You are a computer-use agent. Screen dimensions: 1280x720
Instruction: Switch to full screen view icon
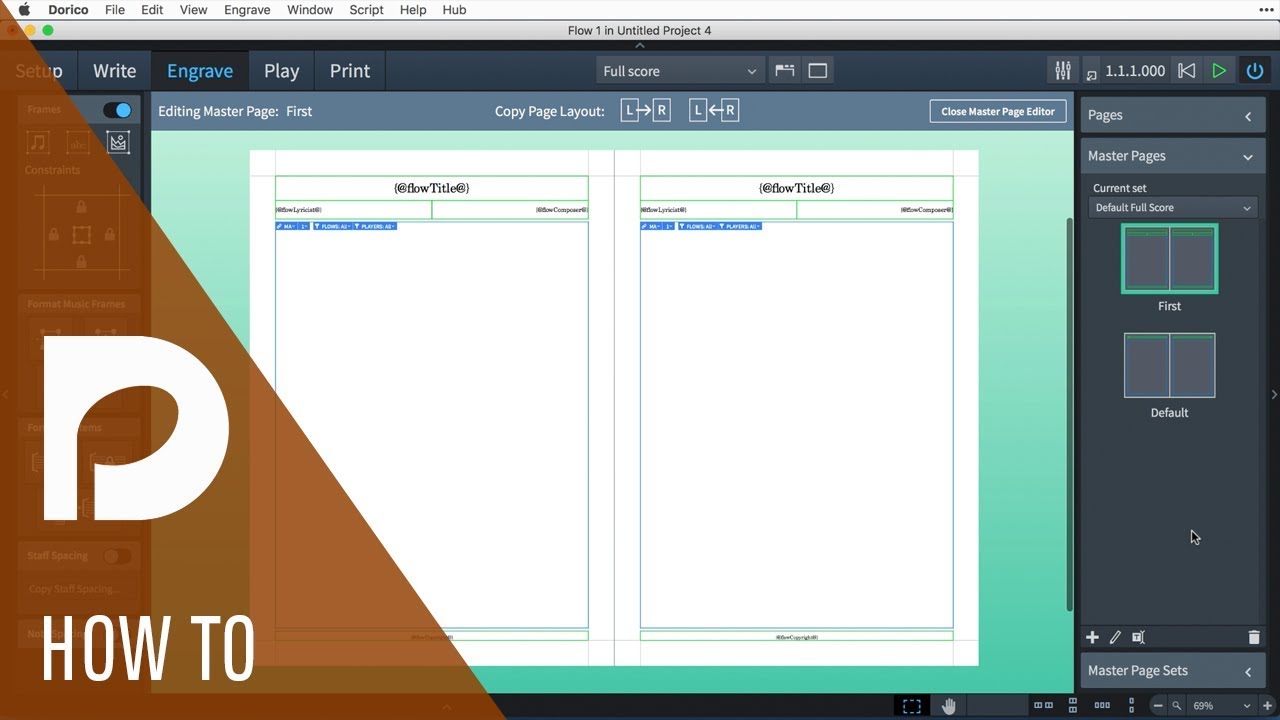[x=818, y=71]
